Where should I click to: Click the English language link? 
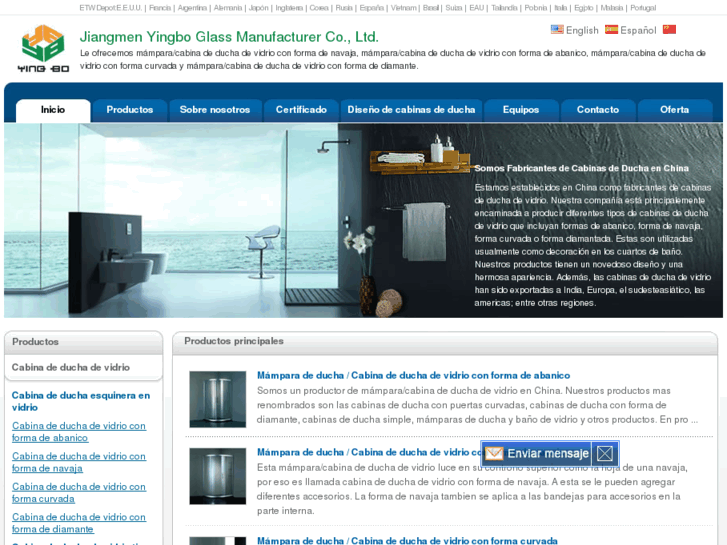[x=582, y=30]
